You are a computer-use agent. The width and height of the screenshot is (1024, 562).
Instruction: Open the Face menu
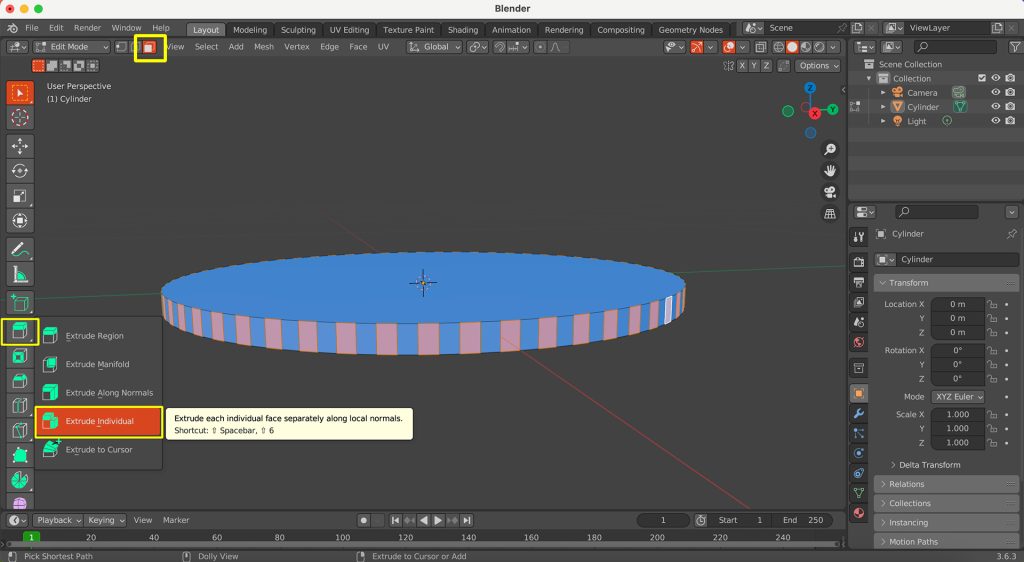coord(358,47)
